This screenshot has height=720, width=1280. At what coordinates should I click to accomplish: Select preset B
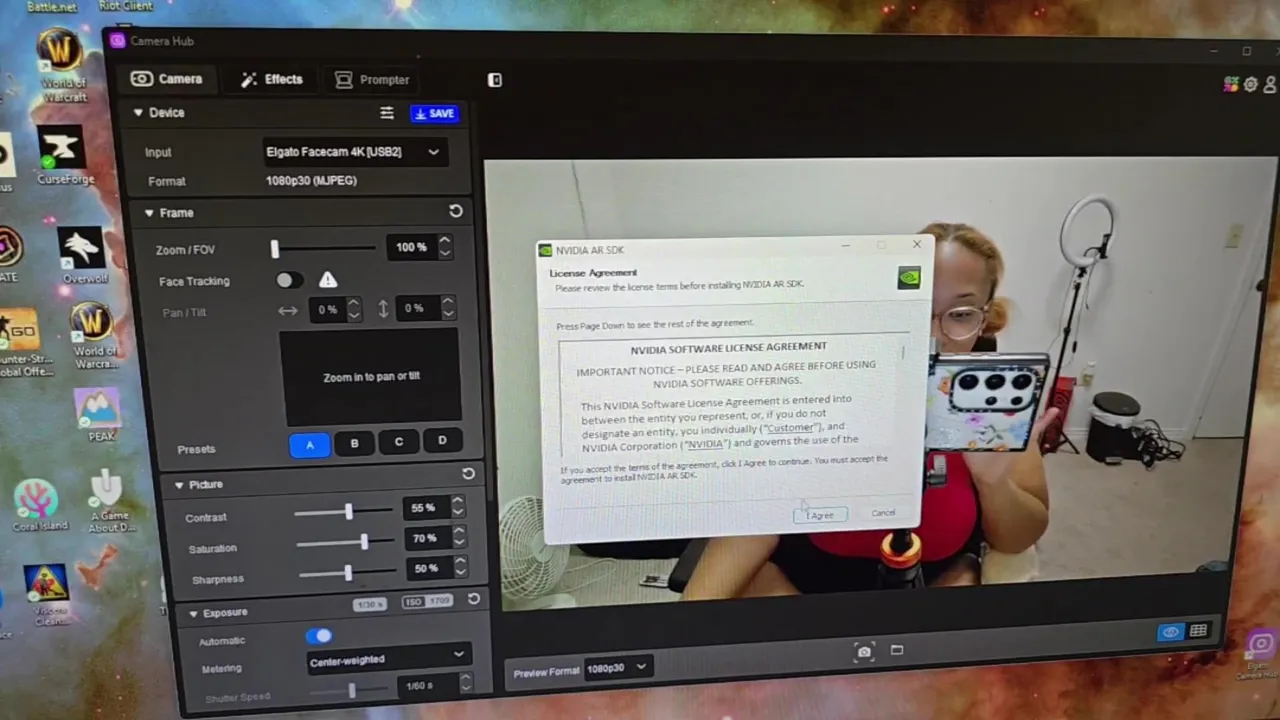[354, 443]
